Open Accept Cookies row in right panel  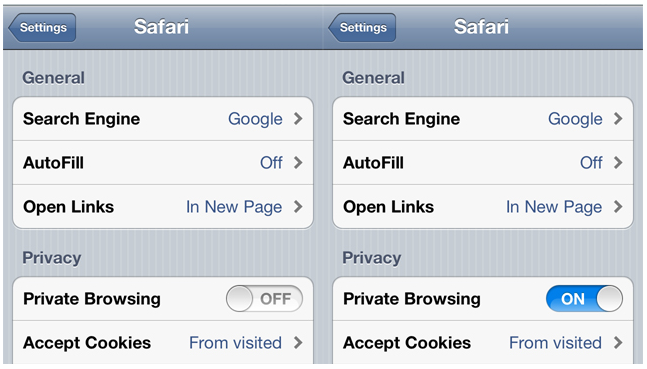point(483,343)
